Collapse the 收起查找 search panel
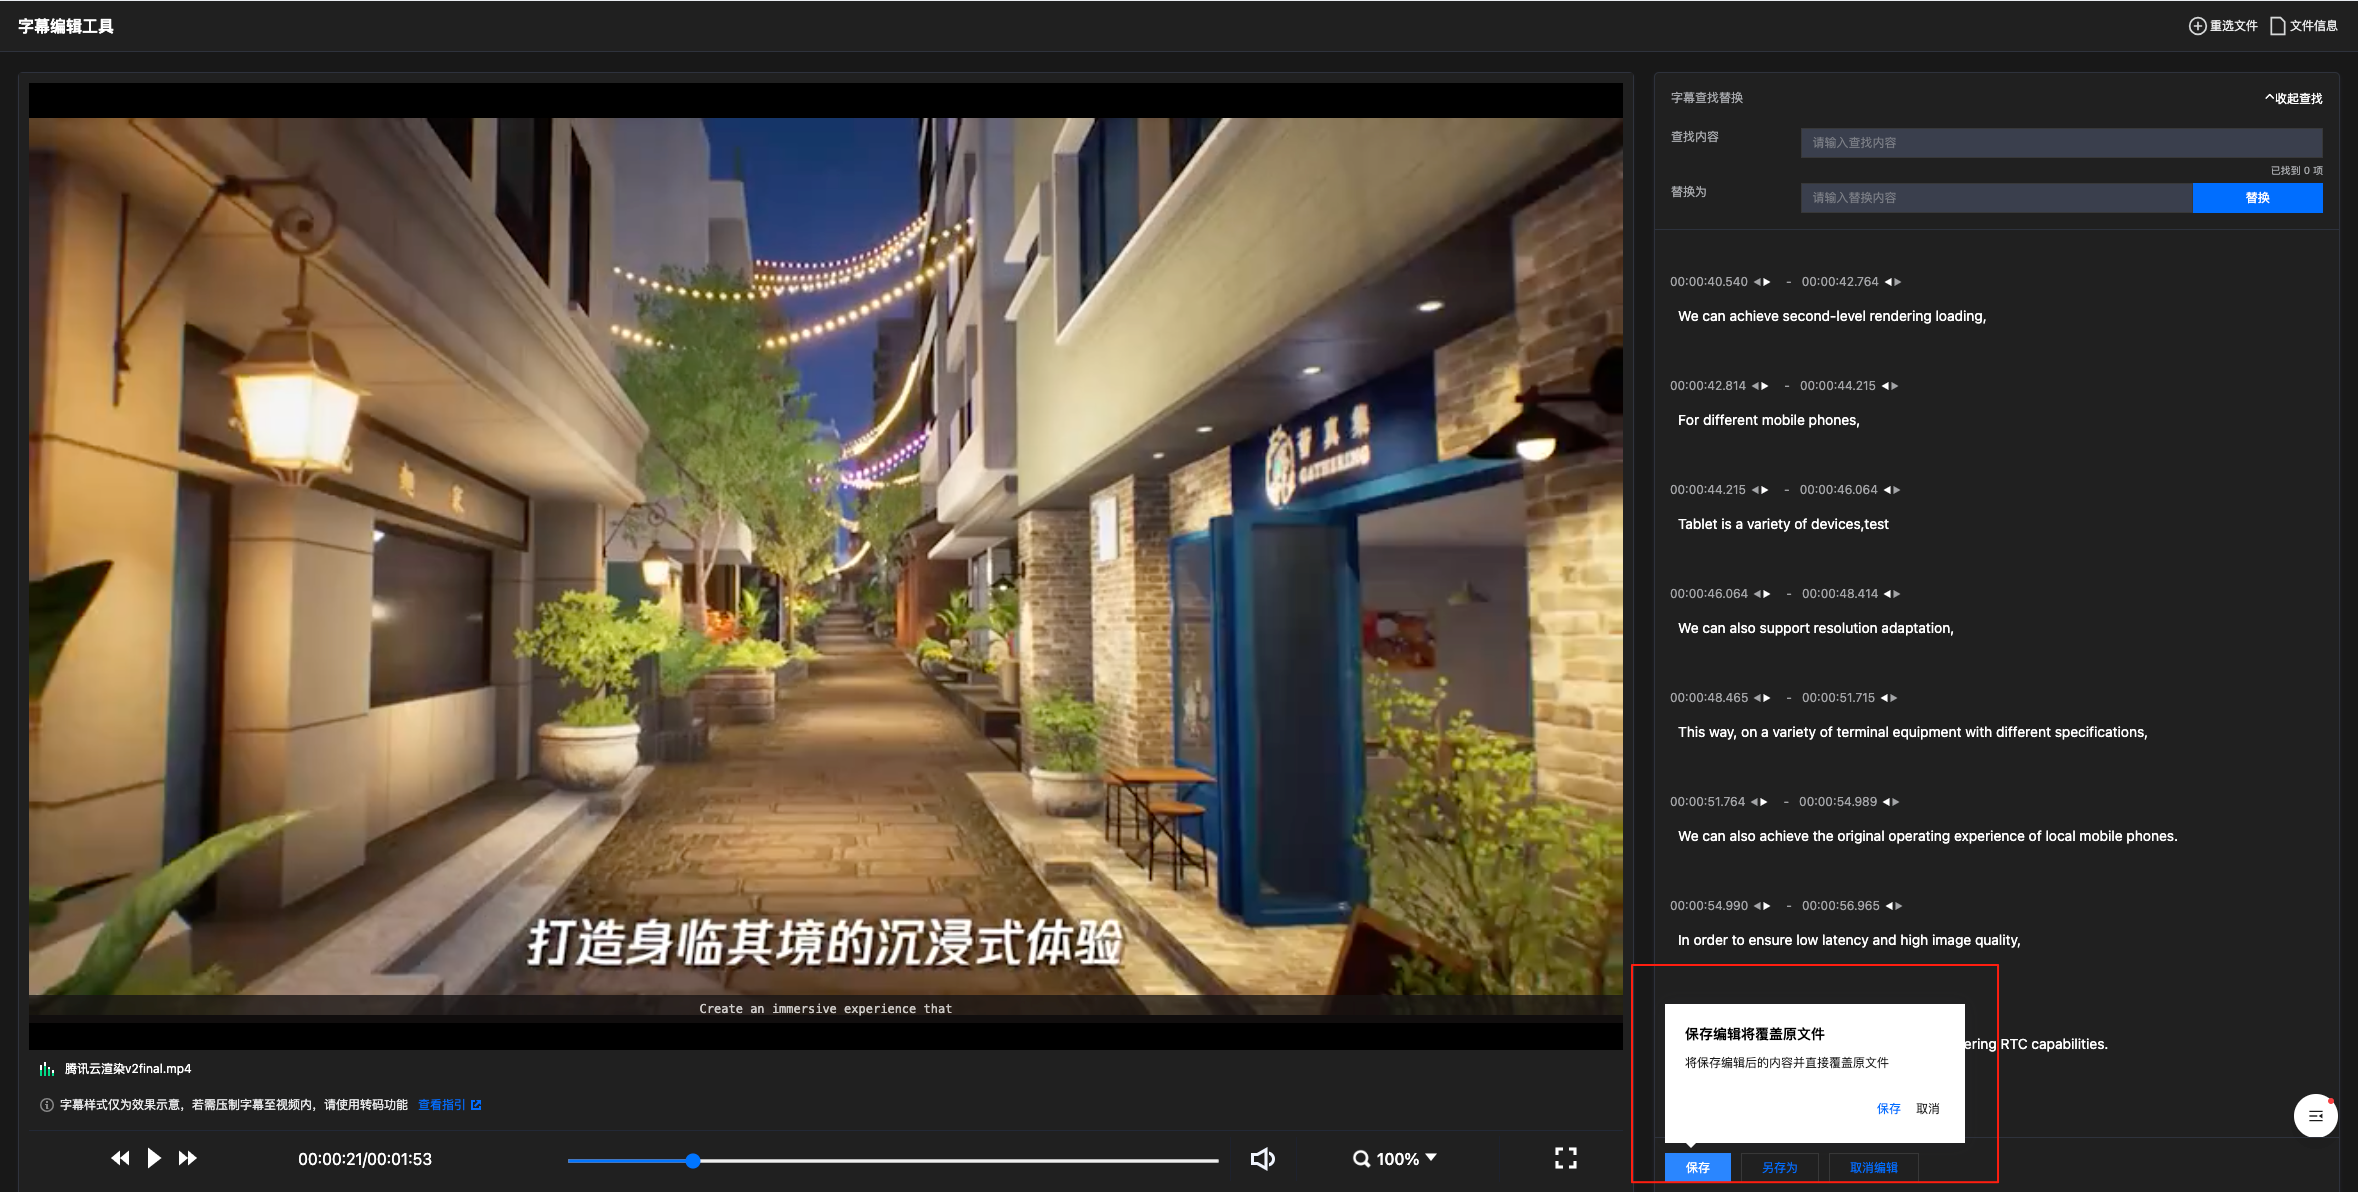This screenshot has height=1192, width=2358. pos(2293,98)
